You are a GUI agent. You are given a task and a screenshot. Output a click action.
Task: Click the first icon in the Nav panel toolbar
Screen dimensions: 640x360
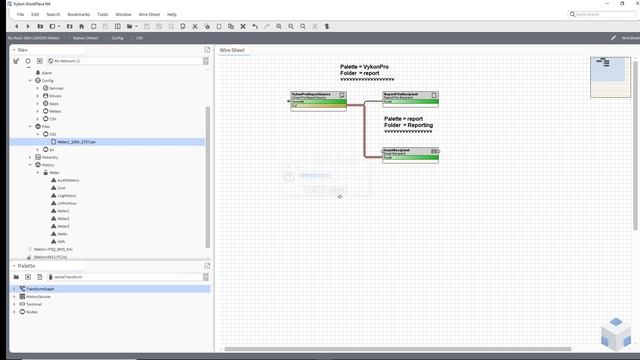(x=16, y=61)
